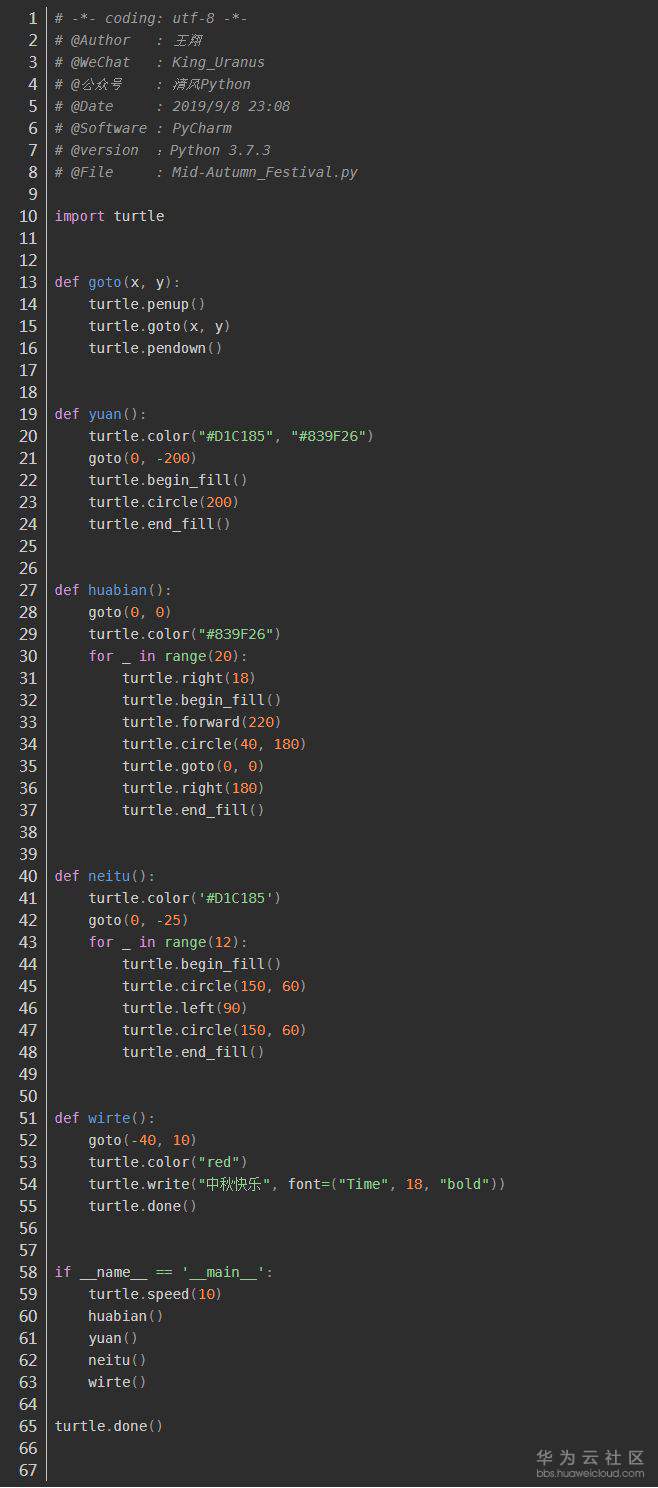Screen dimensions: 658x1488
Task: Click the "中秋快乐" string in turtle.write
Action: point(238,1184)
